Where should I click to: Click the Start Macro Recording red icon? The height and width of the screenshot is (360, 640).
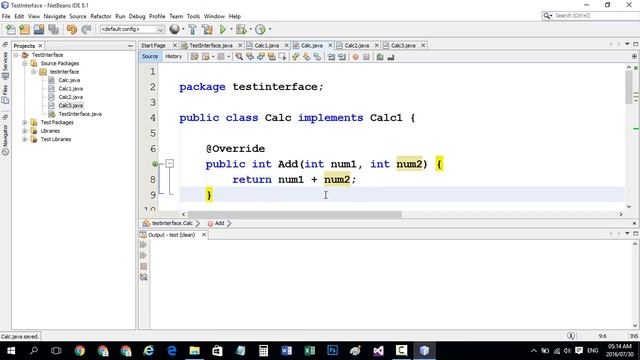pos(356,57)
